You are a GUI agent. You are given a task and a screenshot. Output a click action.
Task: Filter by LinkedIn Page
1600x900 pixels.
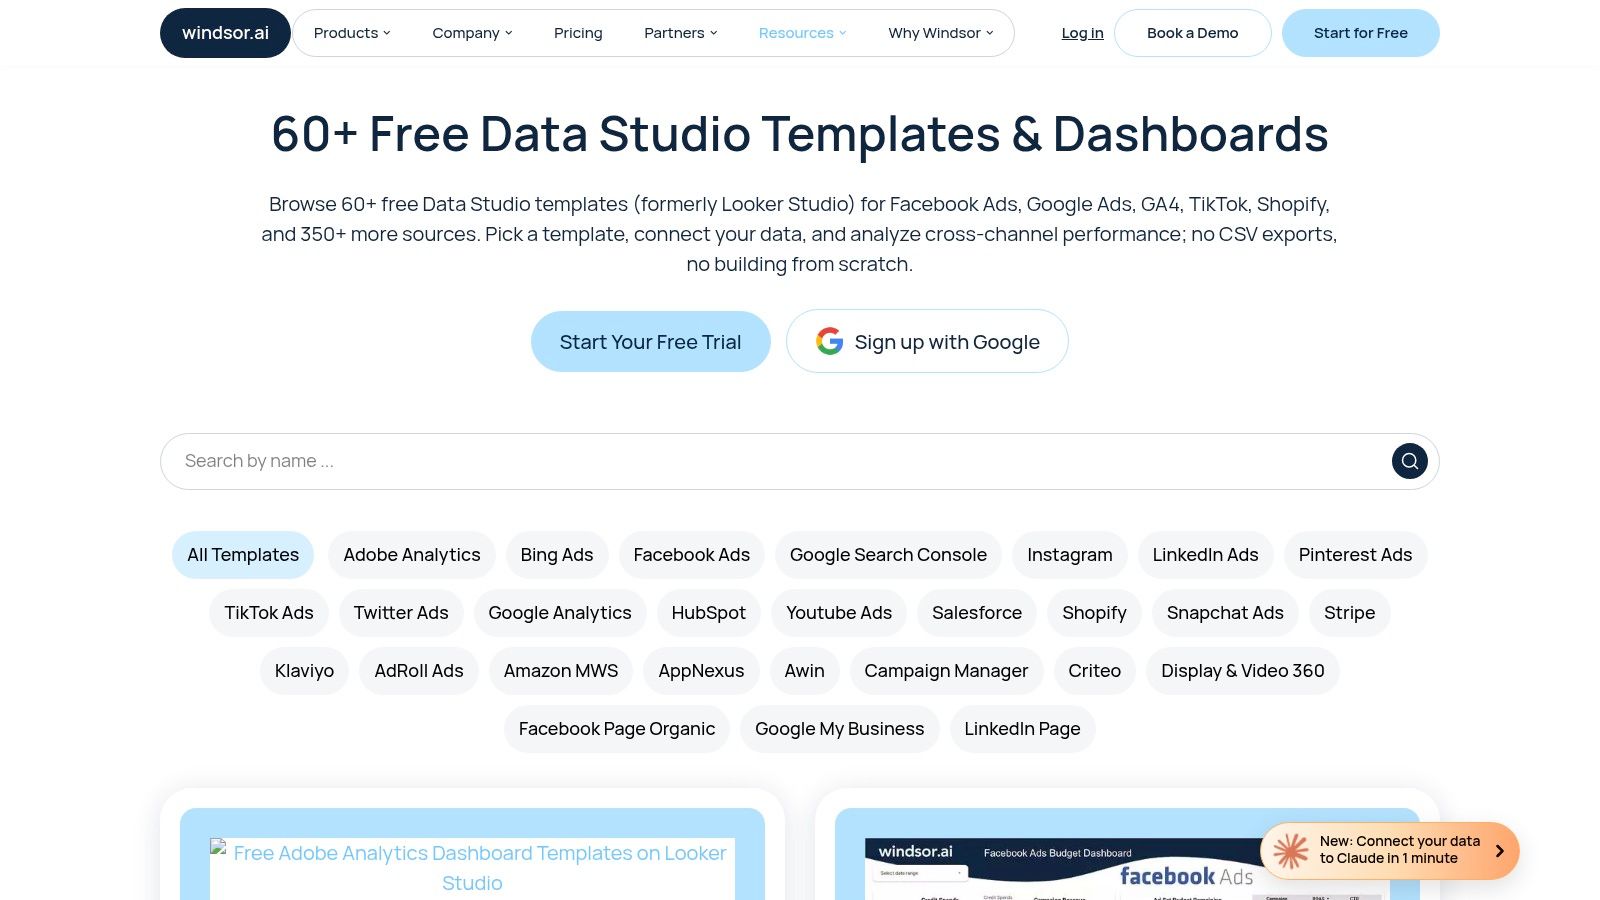coord(1022,729)
